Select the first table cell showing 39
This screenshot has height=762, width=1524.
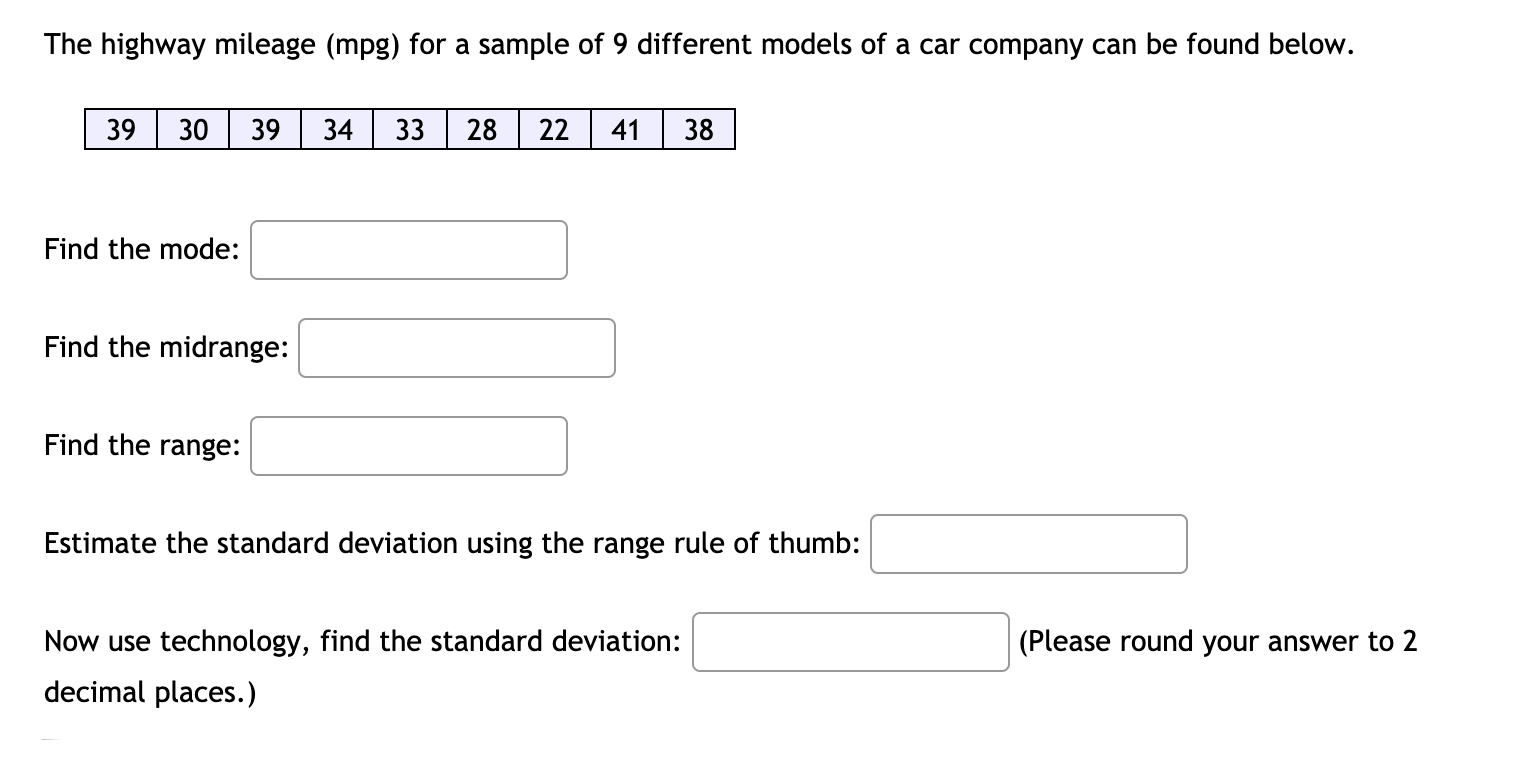(120, 129)
